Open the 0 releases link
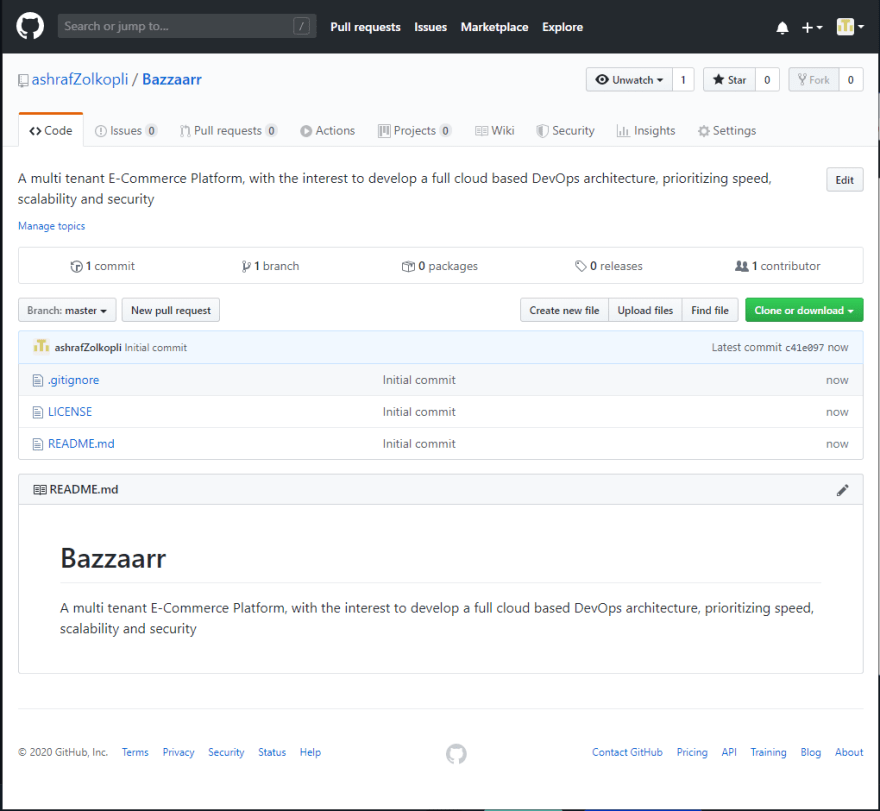Screen dimensions: 880x811 coord(609,266)
